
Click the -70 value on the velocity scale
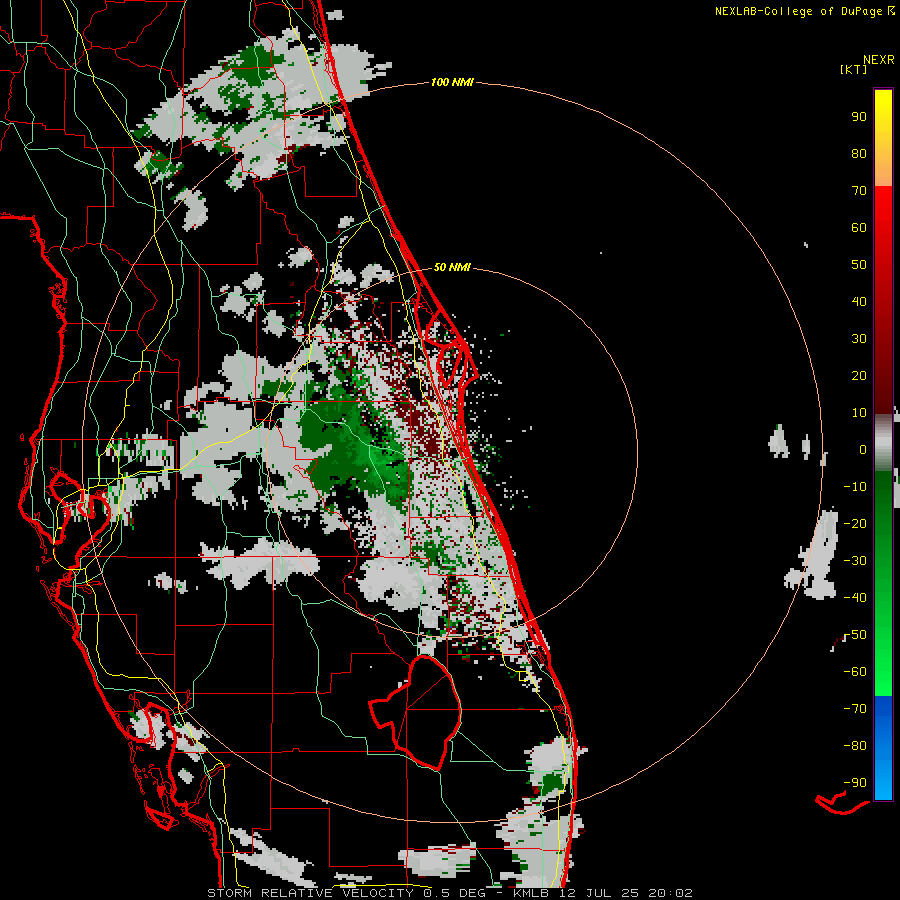click(x=855, y=709)
